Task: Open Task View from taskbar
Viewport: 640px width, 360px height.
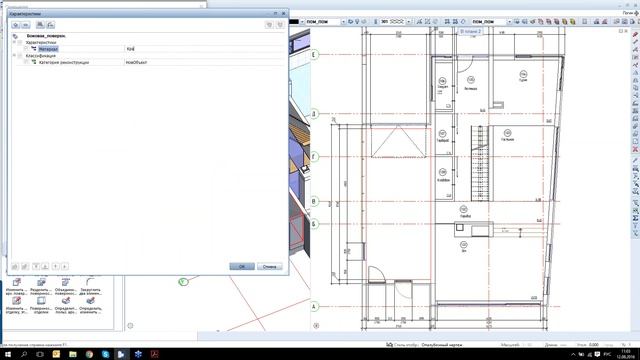Action: (40, 354)
